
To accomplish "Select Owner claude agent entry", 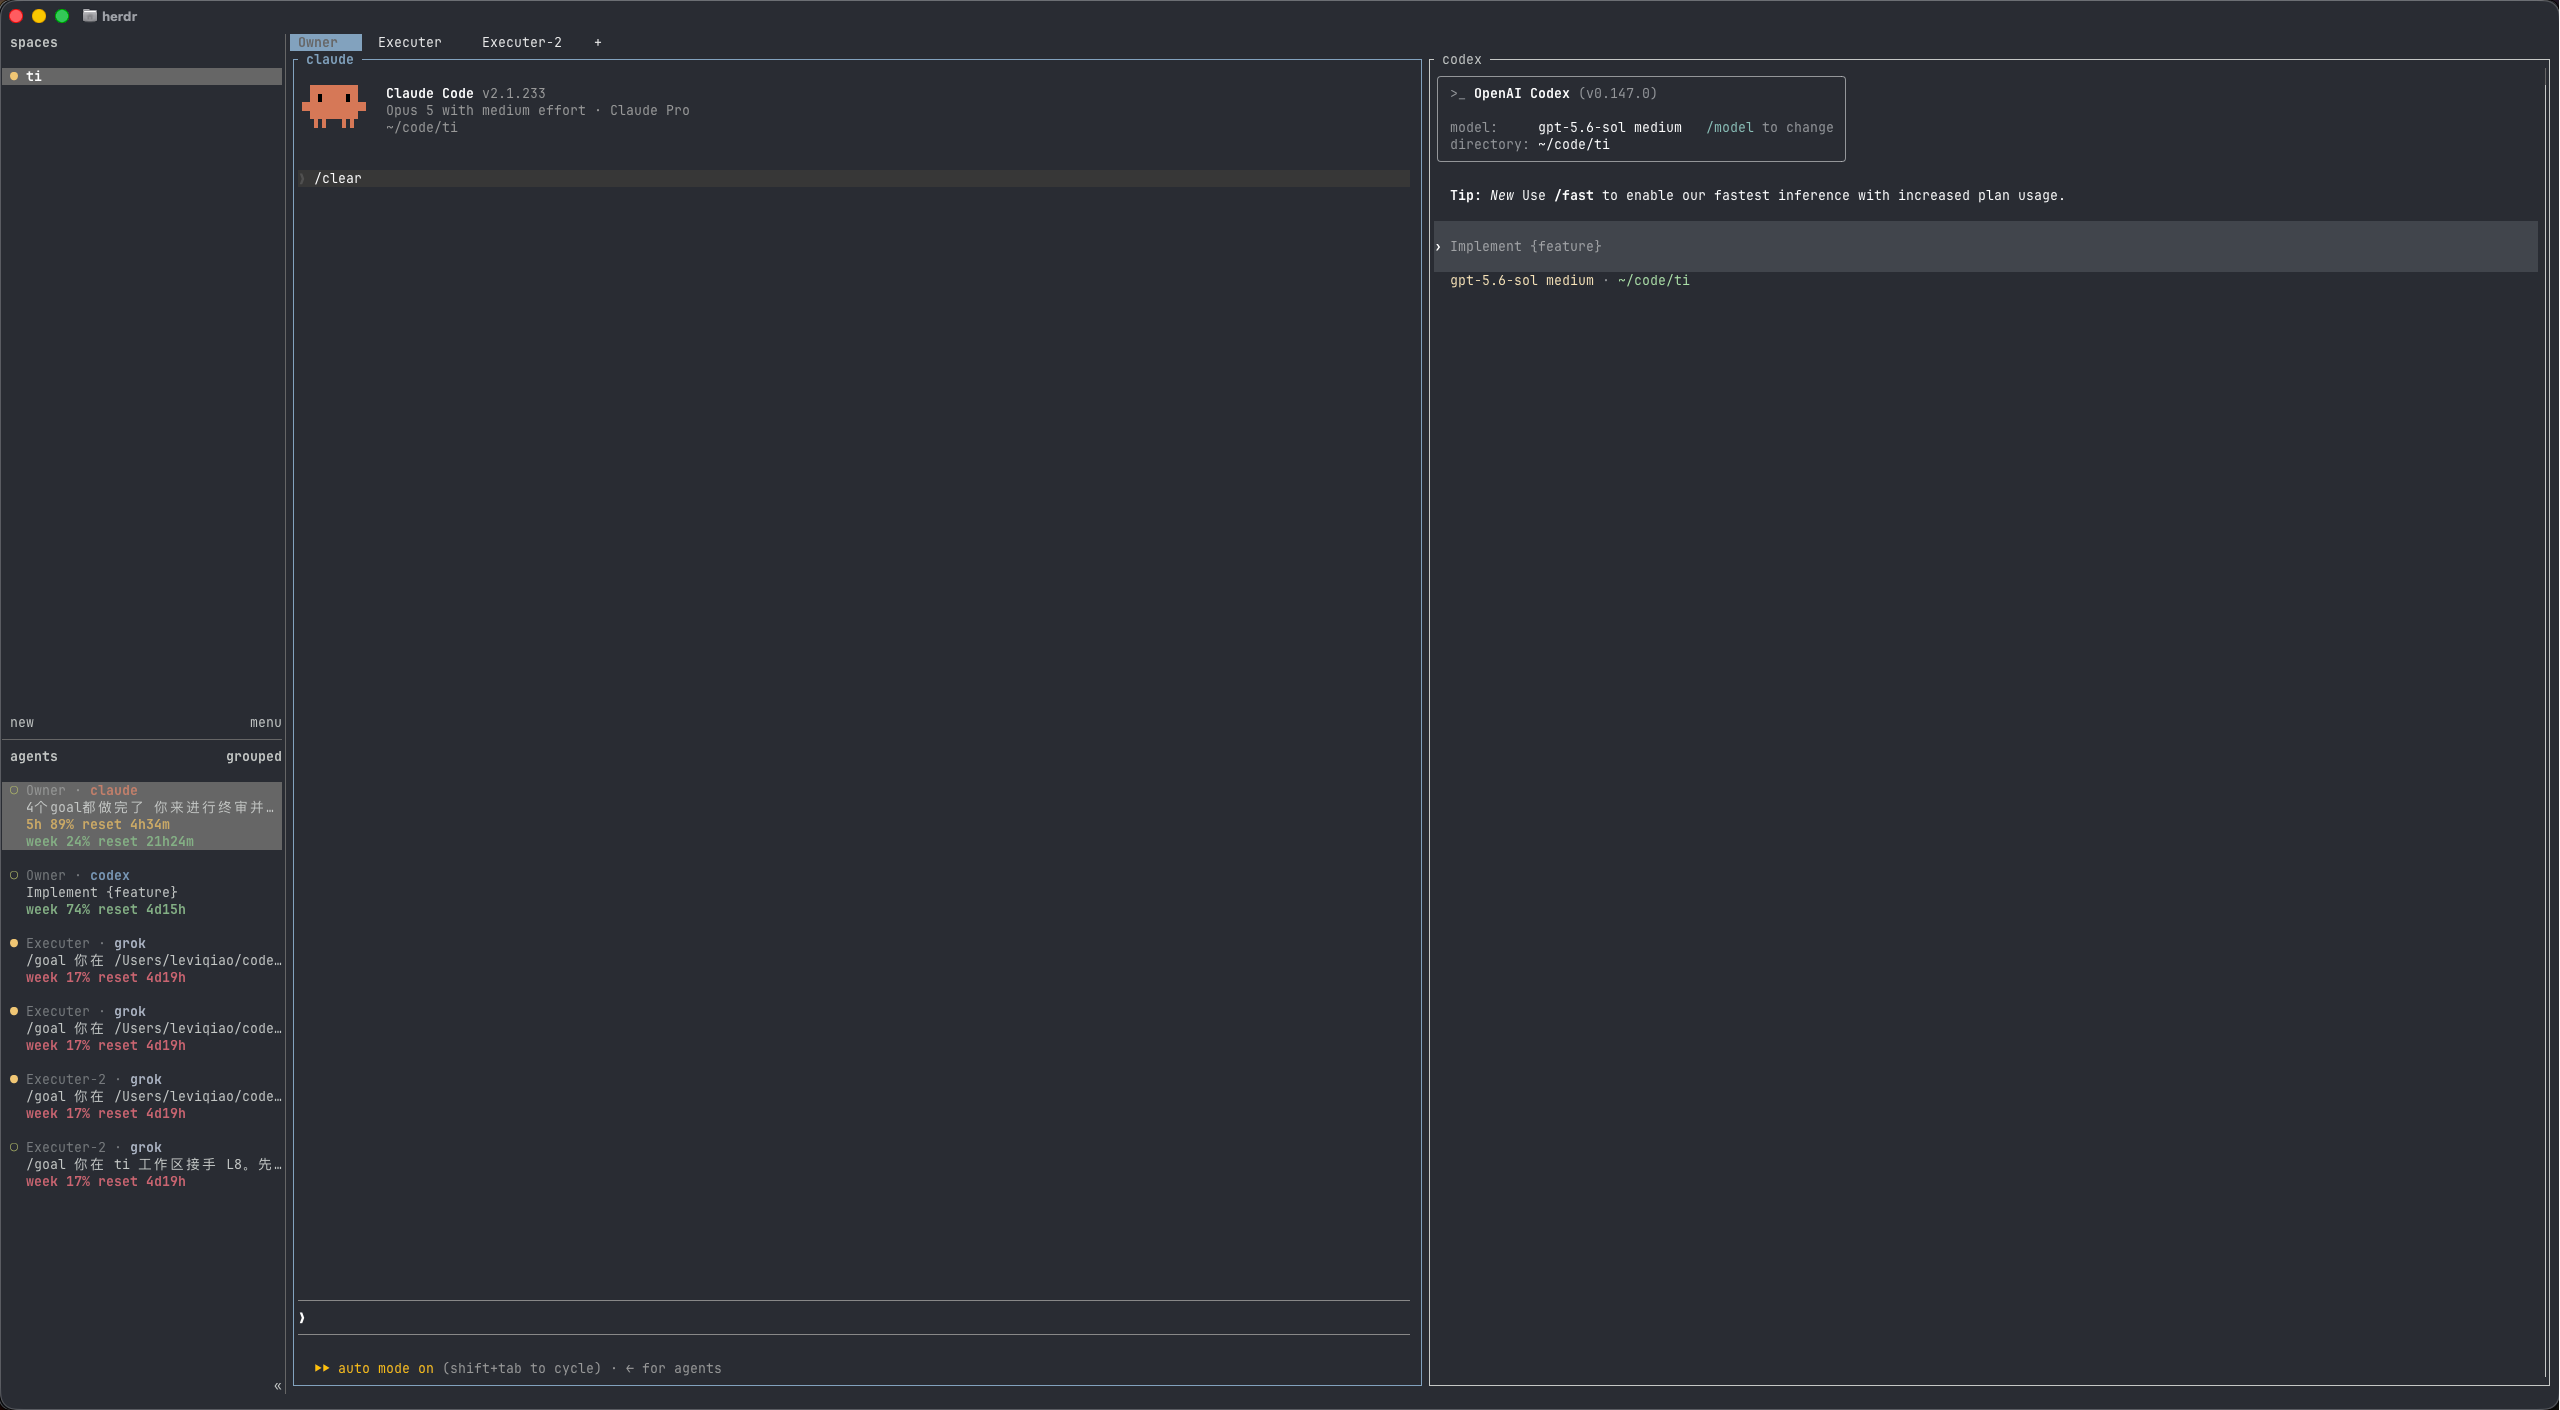I will pos(142,816).
